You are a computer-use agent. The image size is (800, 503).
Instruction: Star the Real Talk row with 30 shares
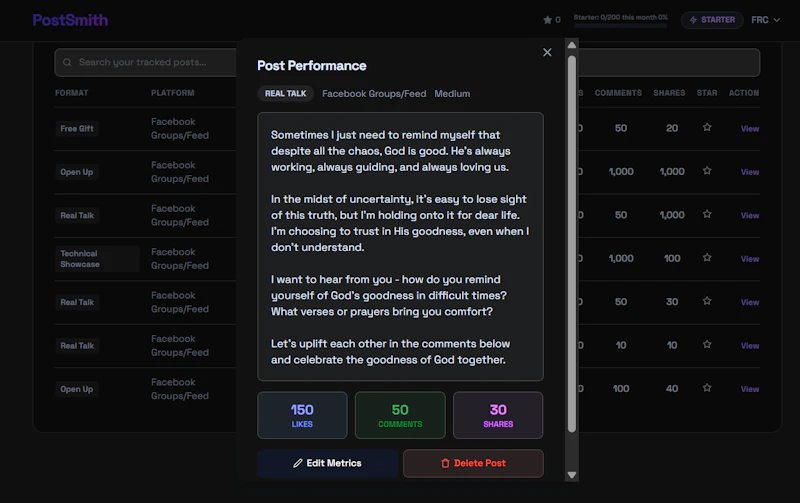pyautogui.click(x=707, y=301)
